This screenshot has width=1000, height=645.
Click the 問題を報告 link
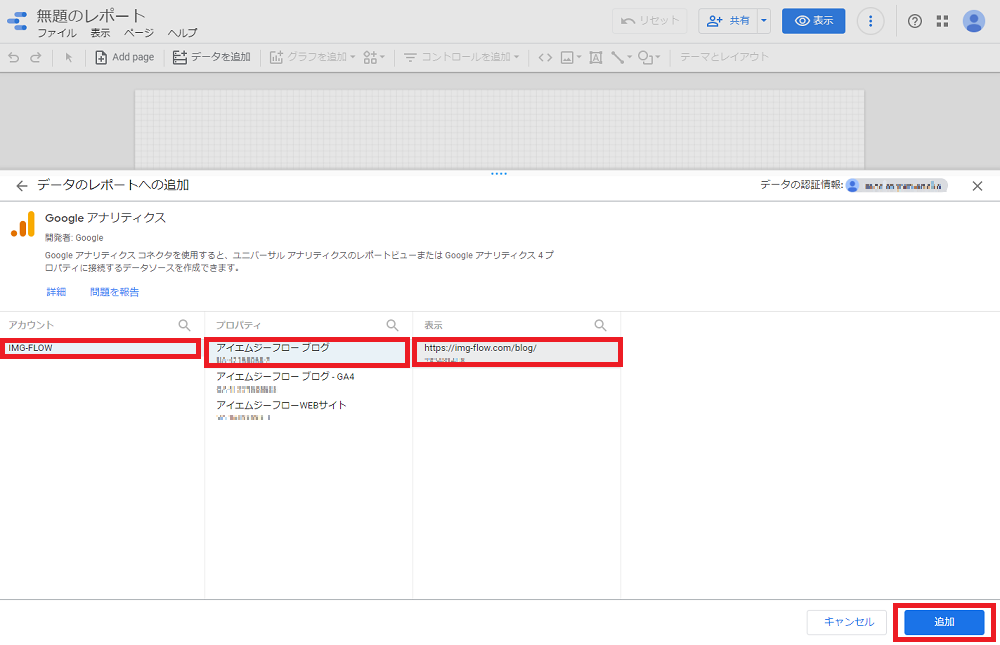pyautogui.click(x=114, y=292)
